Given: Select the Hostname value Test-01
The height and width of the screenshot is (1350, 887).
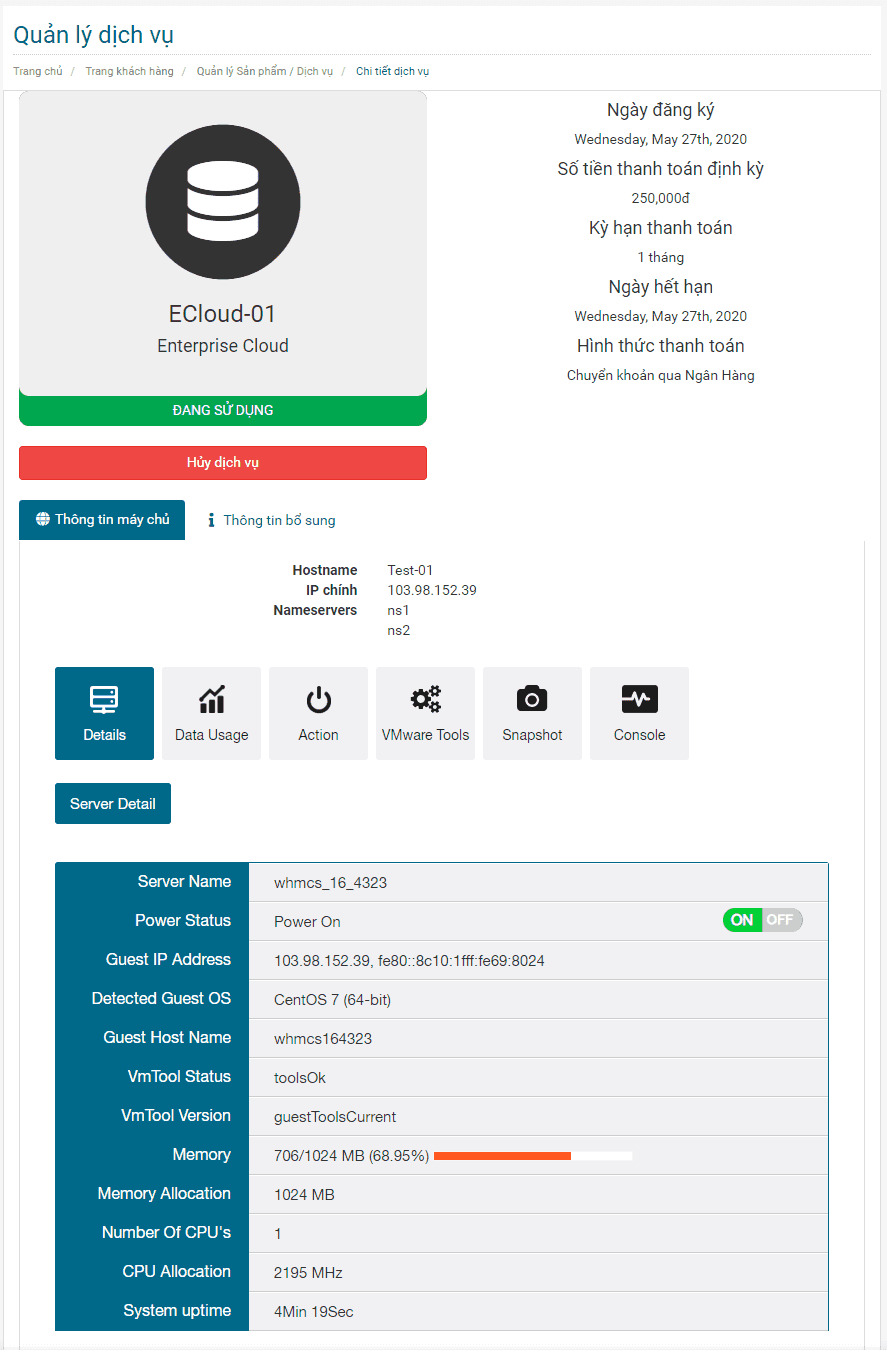Looking at the screenshot, I should pyautogui.click(x=410, y=570).
